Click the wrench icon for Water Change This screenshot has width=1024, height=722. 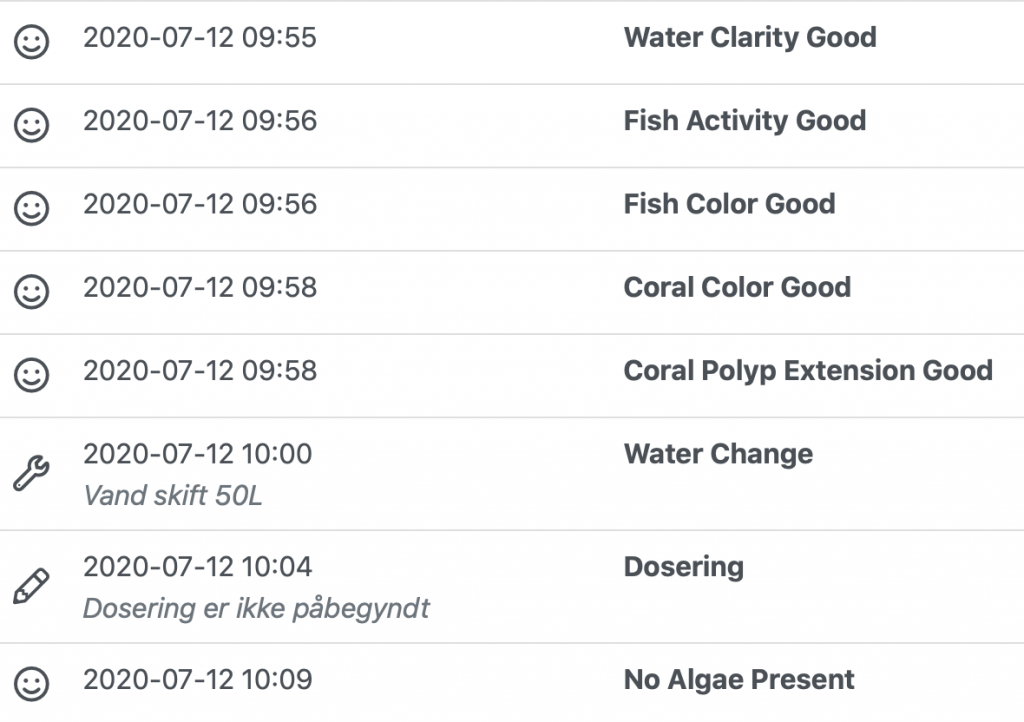coord(31,473)
